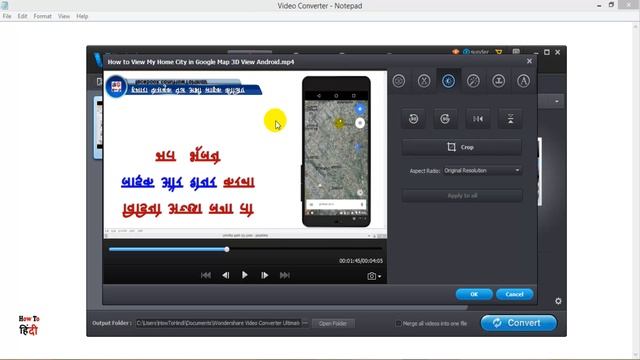Open converter settings gear icon
Image resolution: width=640 pixels, height=360 pixels.
coord(558,301)
